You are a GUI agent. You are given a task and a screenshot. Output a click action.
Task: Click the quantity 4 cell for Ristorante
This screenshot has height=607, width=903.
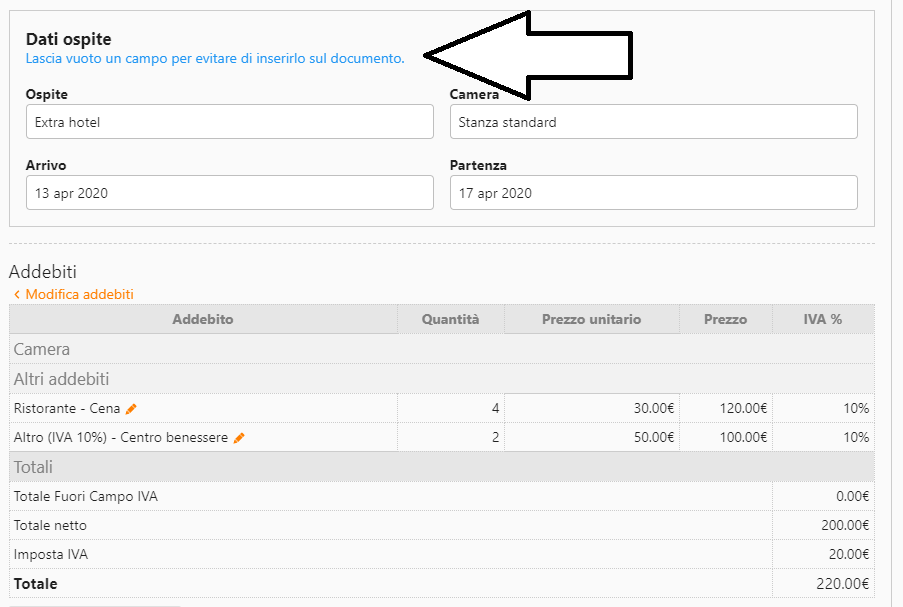pos(450,408)
